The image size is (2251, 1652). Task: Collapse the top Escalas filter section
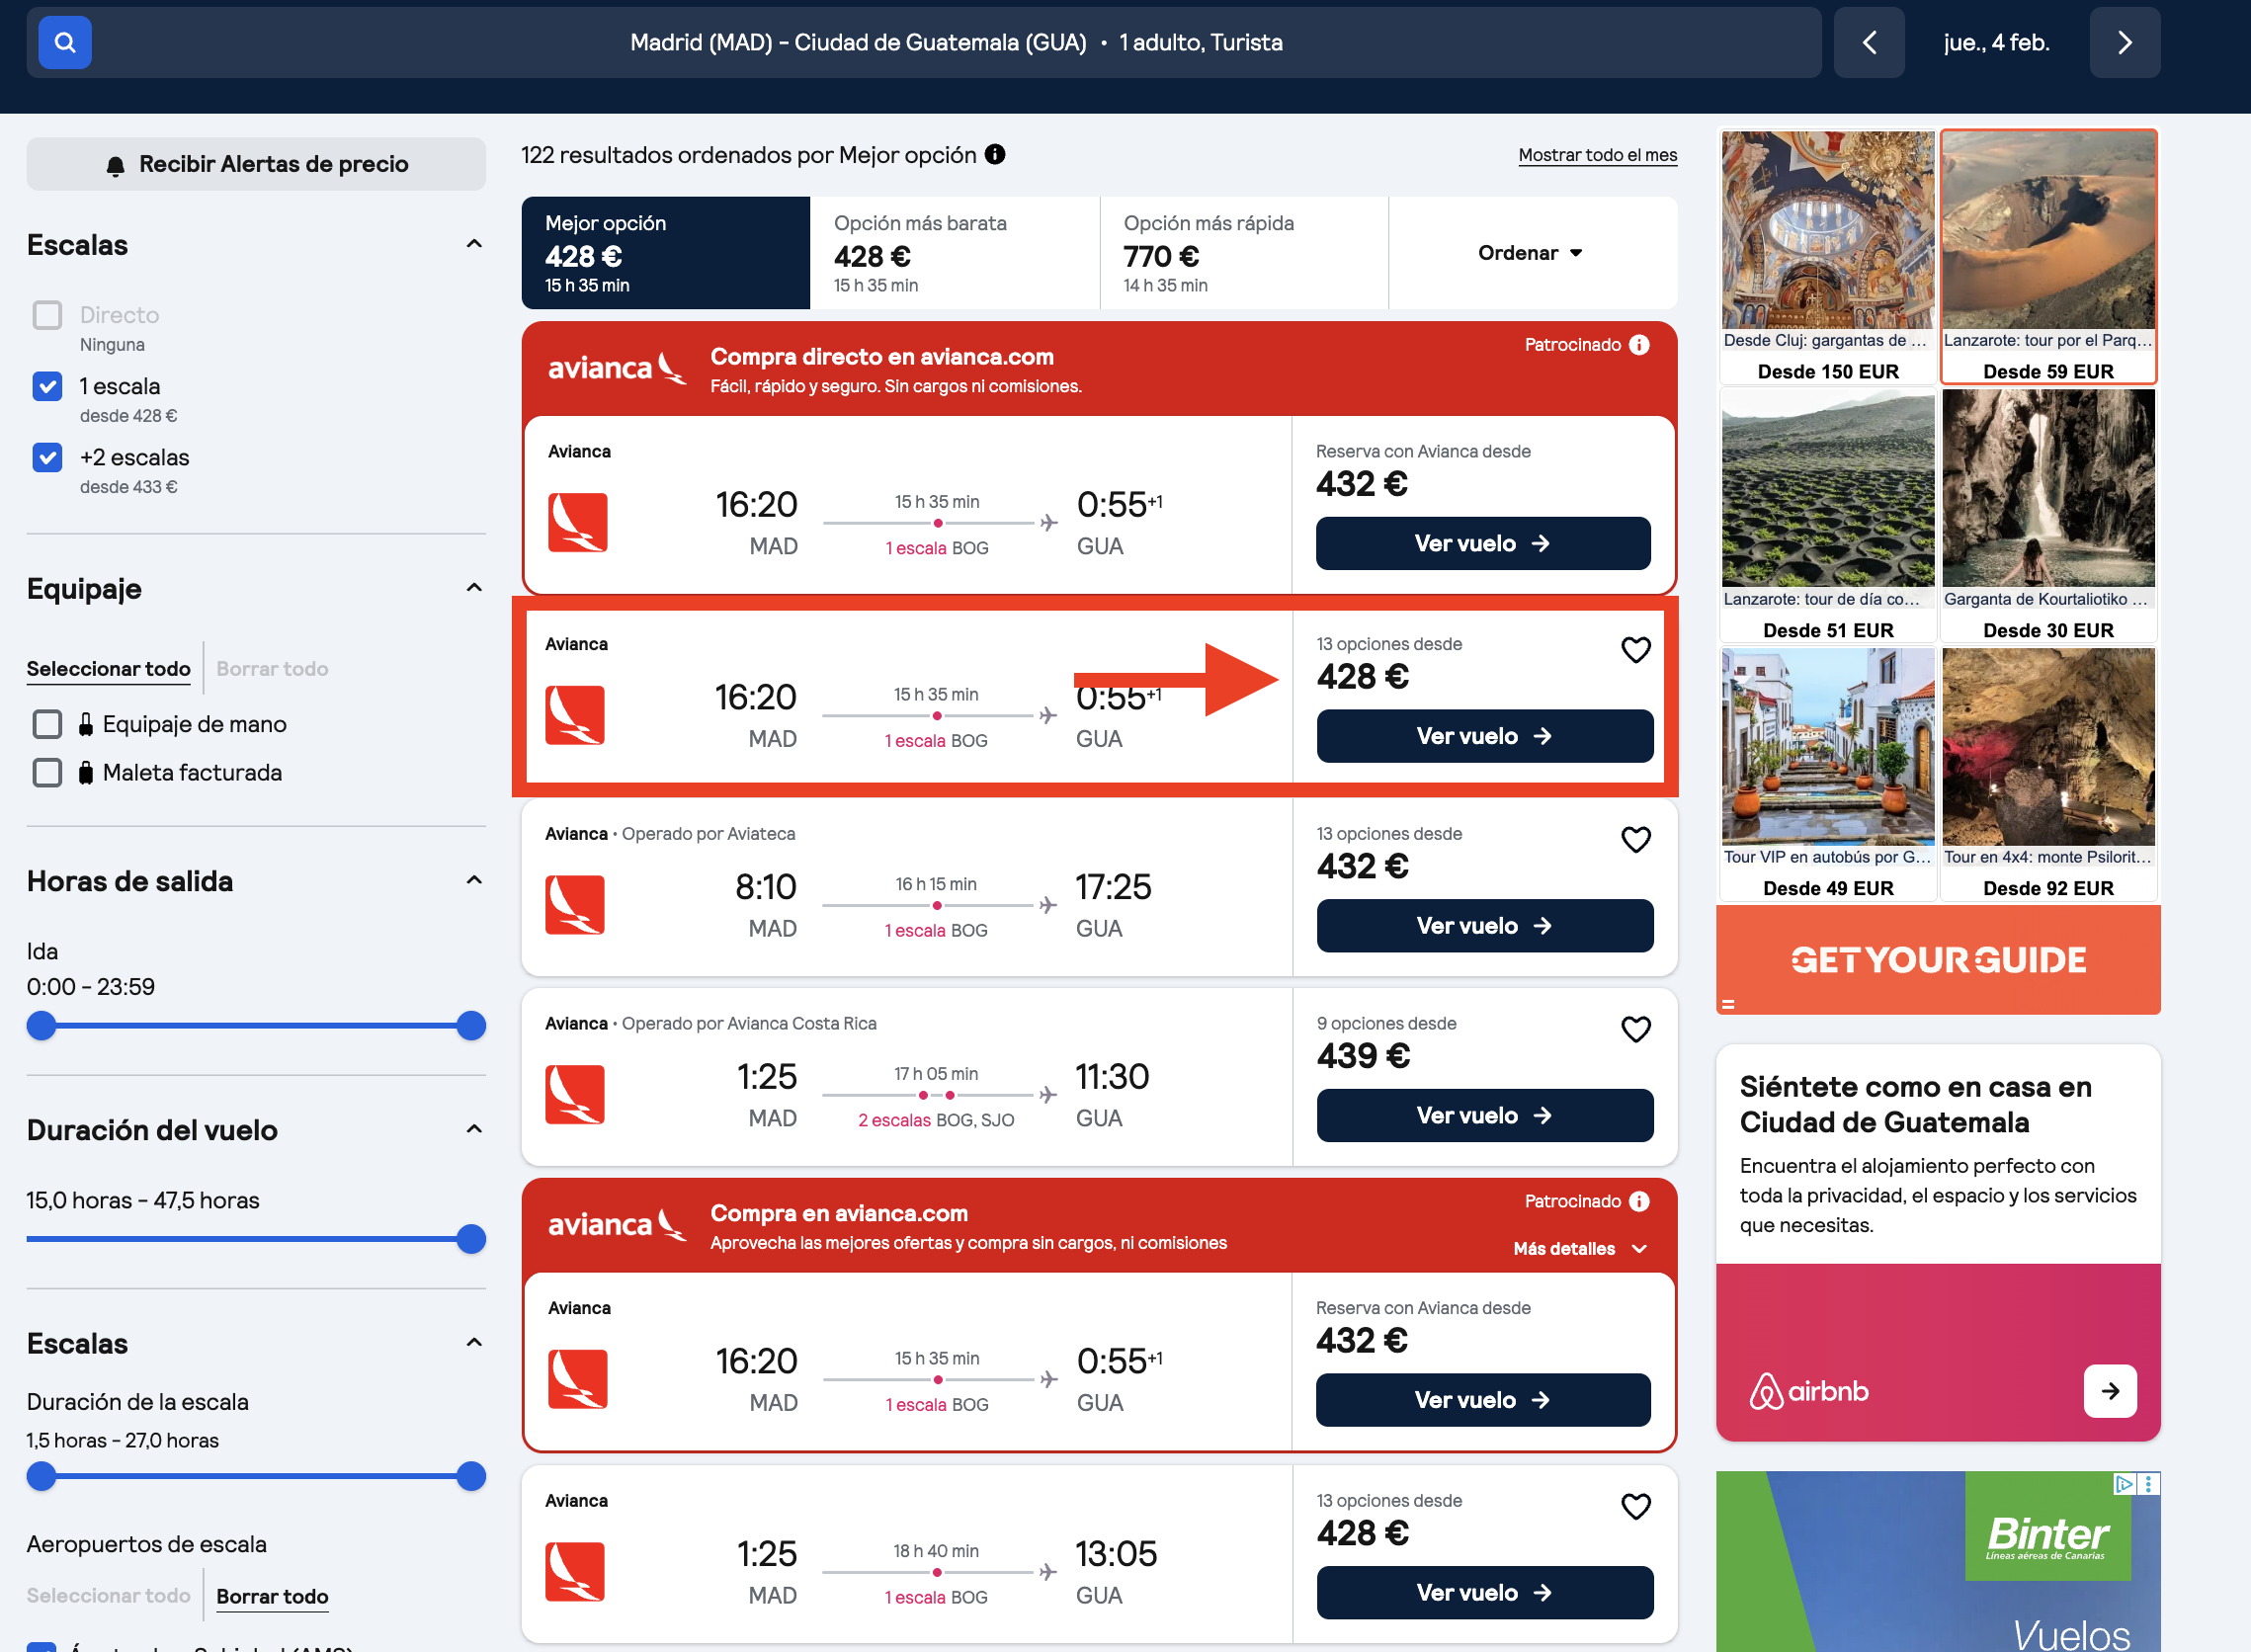(474, 244)
